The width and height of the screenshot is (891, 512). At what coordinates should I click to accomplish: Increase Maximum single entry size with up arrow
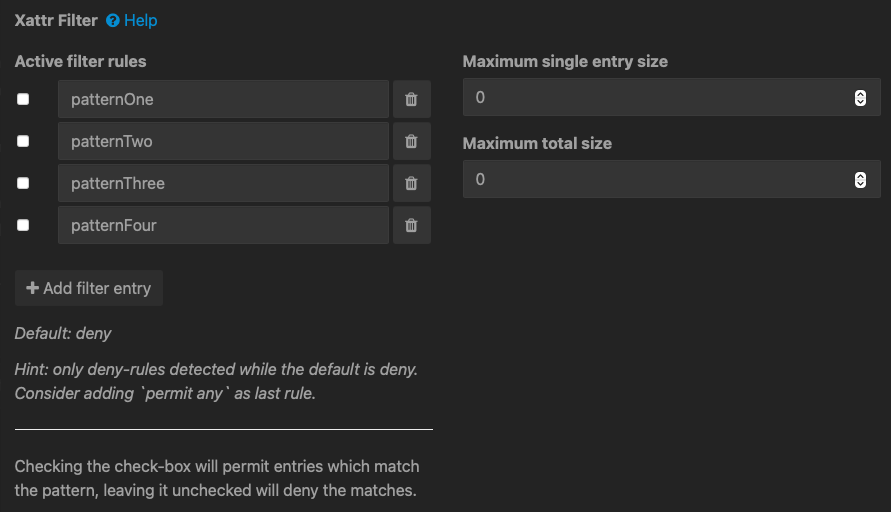pyautogui.click(x=860, y=94)
